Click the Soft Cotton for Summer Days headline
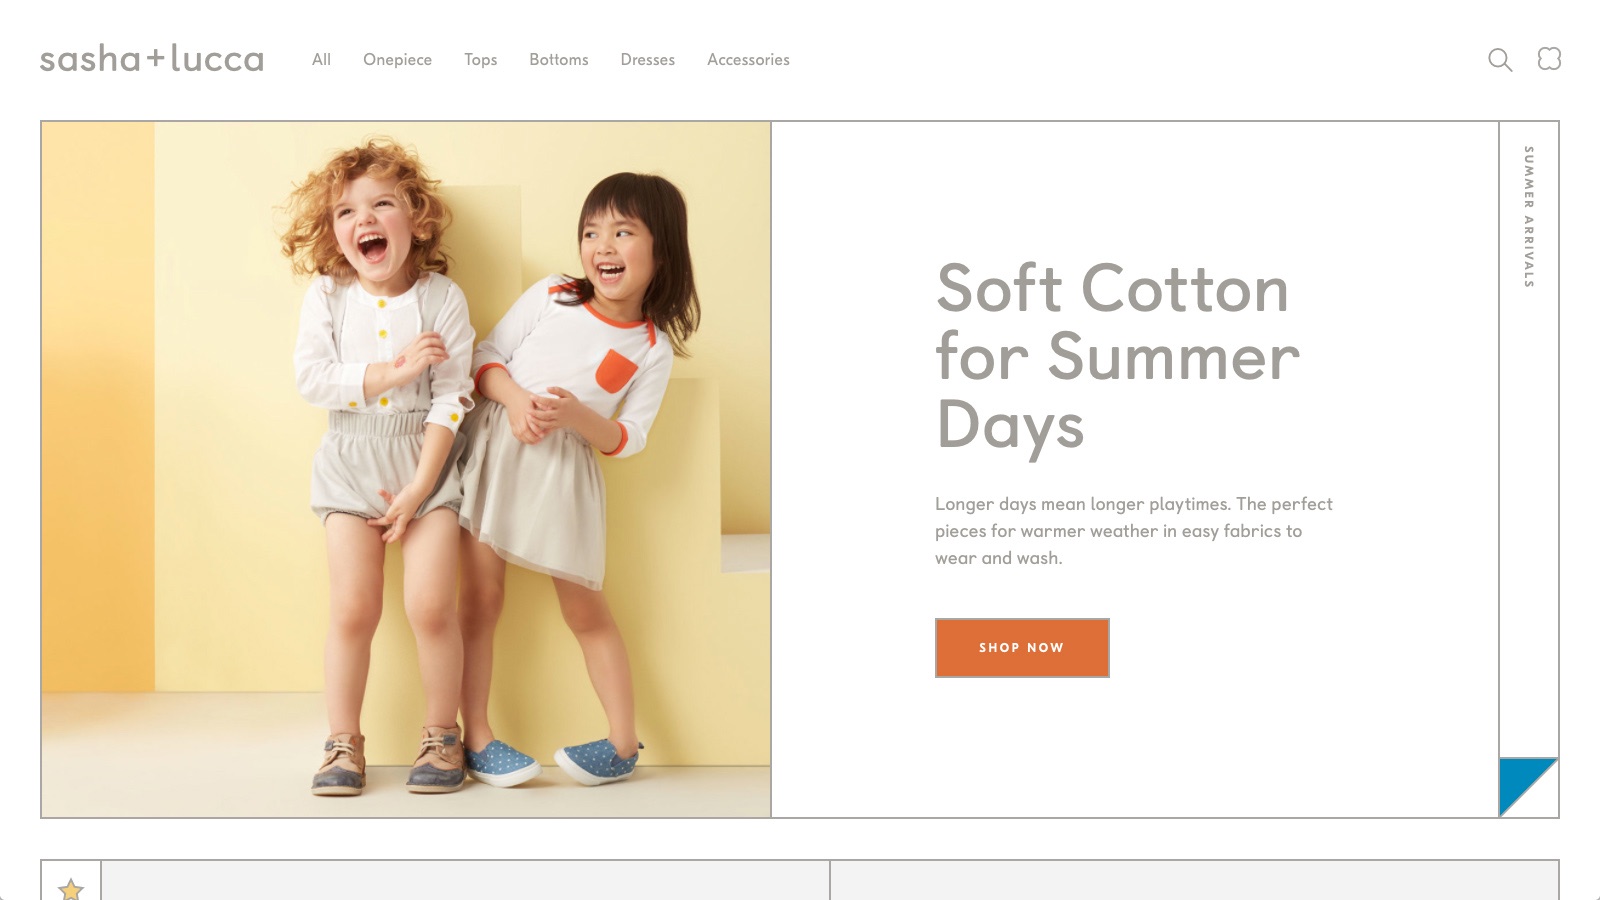The height and width of the screenshot is (900, 1600). (1118, 356)
